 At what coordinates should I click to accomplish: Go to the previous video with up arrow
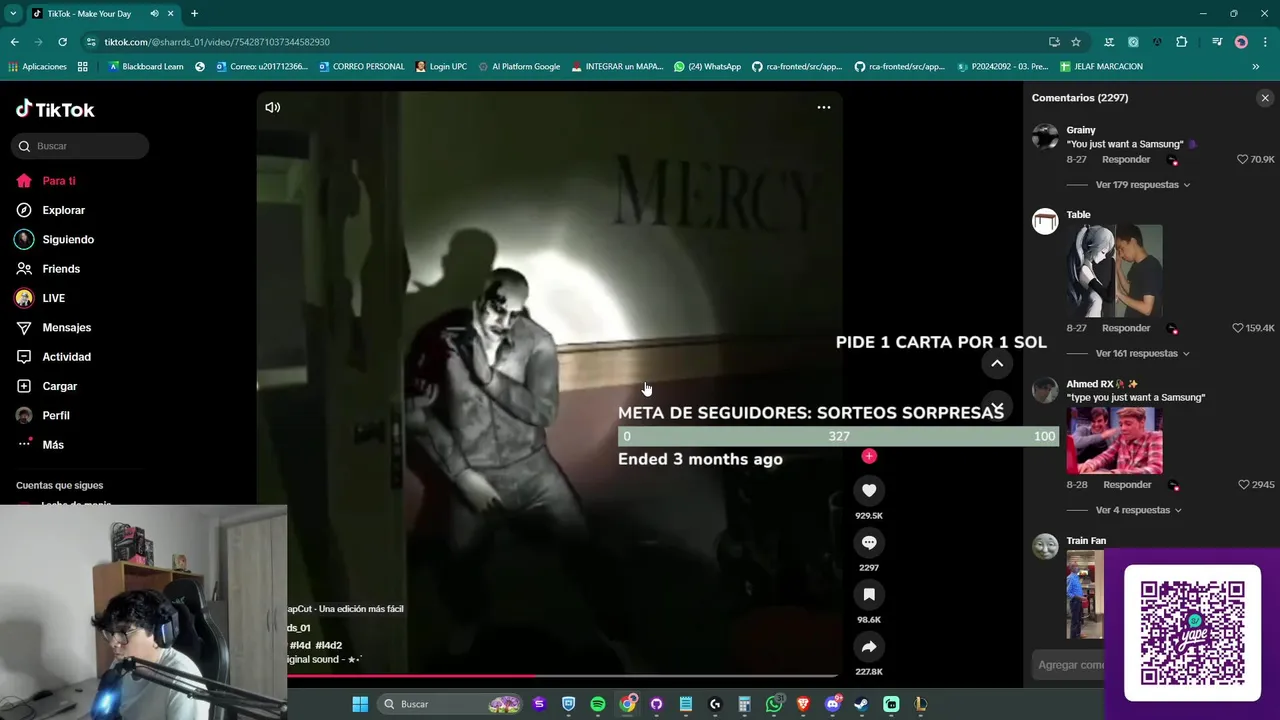(997, 364)
